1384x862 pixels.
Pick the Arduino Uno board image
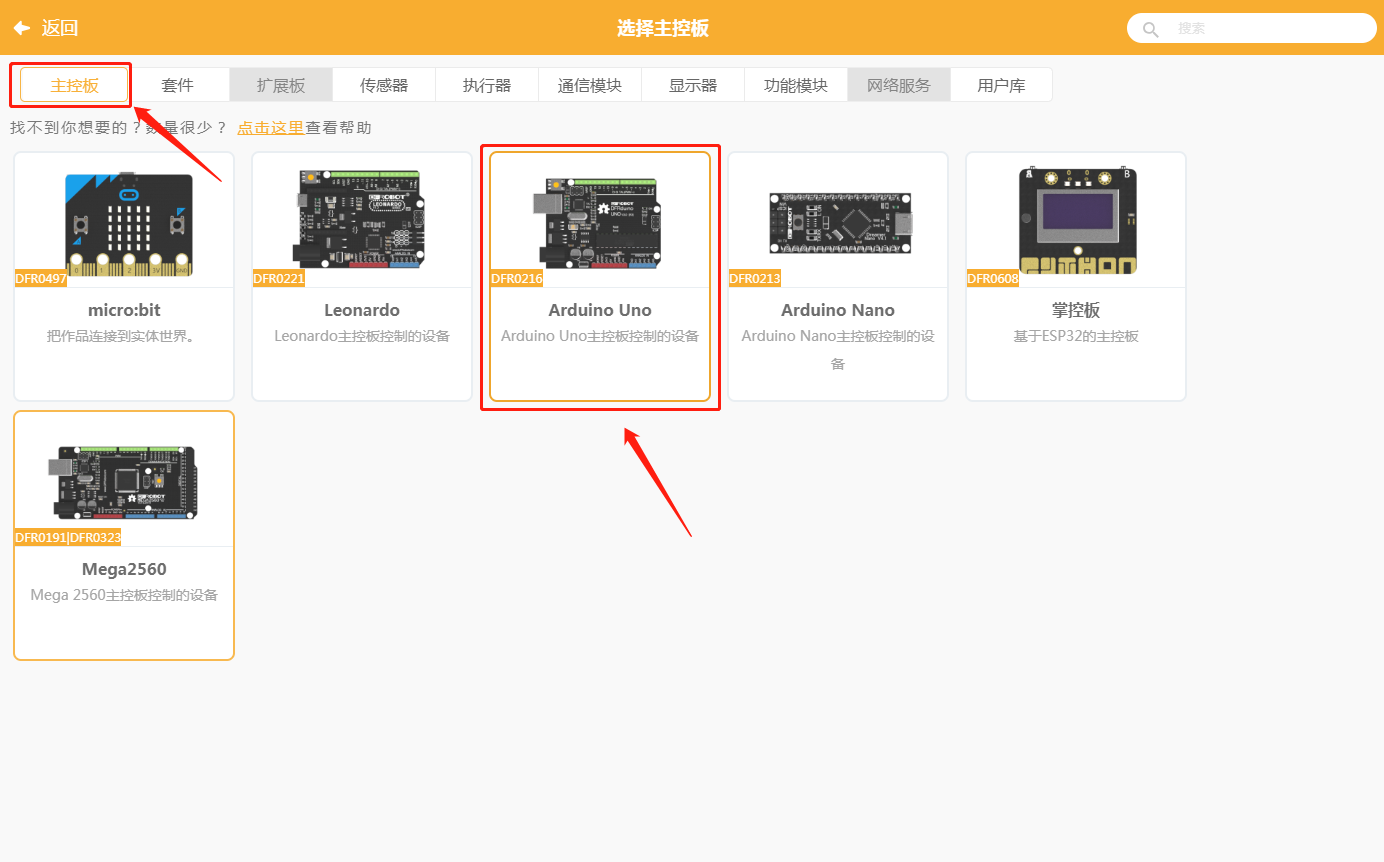pos(599,223)
